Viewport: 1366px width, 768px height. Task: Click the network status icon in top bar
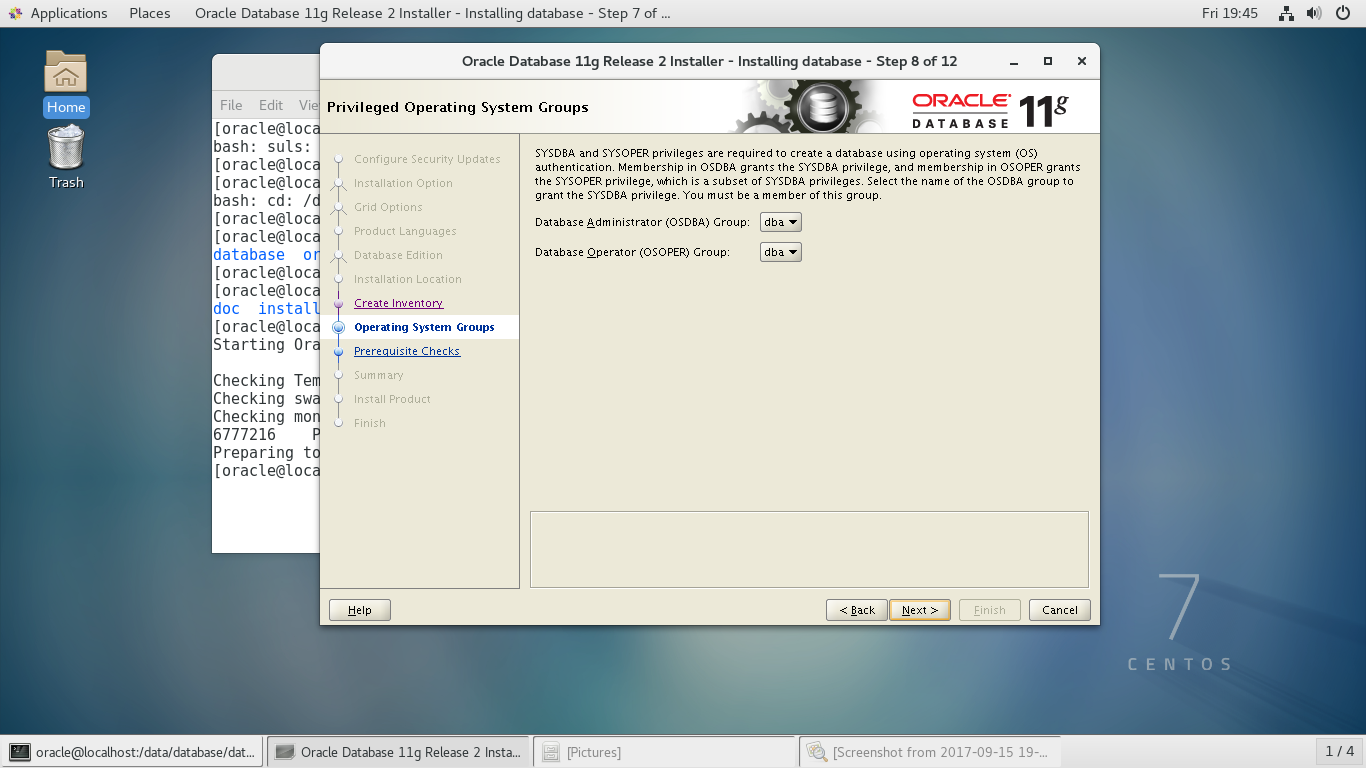tap(1287, 13)
